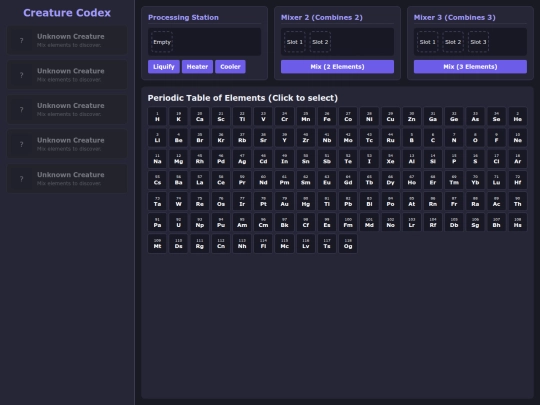Select the Hydrogen (H) element tile
Image resolution: width=540 pixels, height=405 pixels.
(x=157, y=116)
